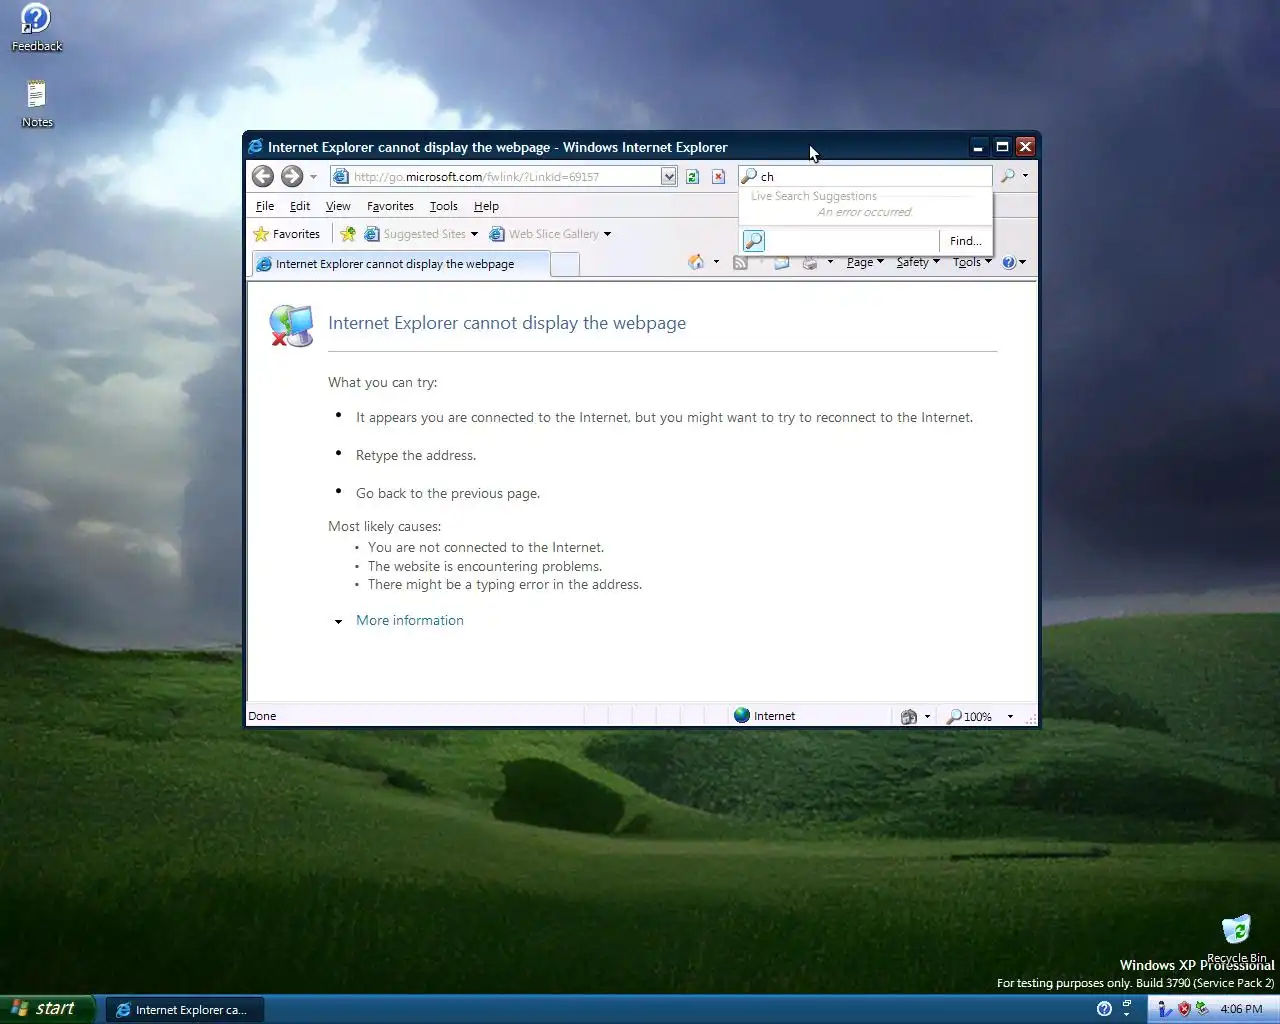Open the Tools menu in the menu bar

click(443, 206)
